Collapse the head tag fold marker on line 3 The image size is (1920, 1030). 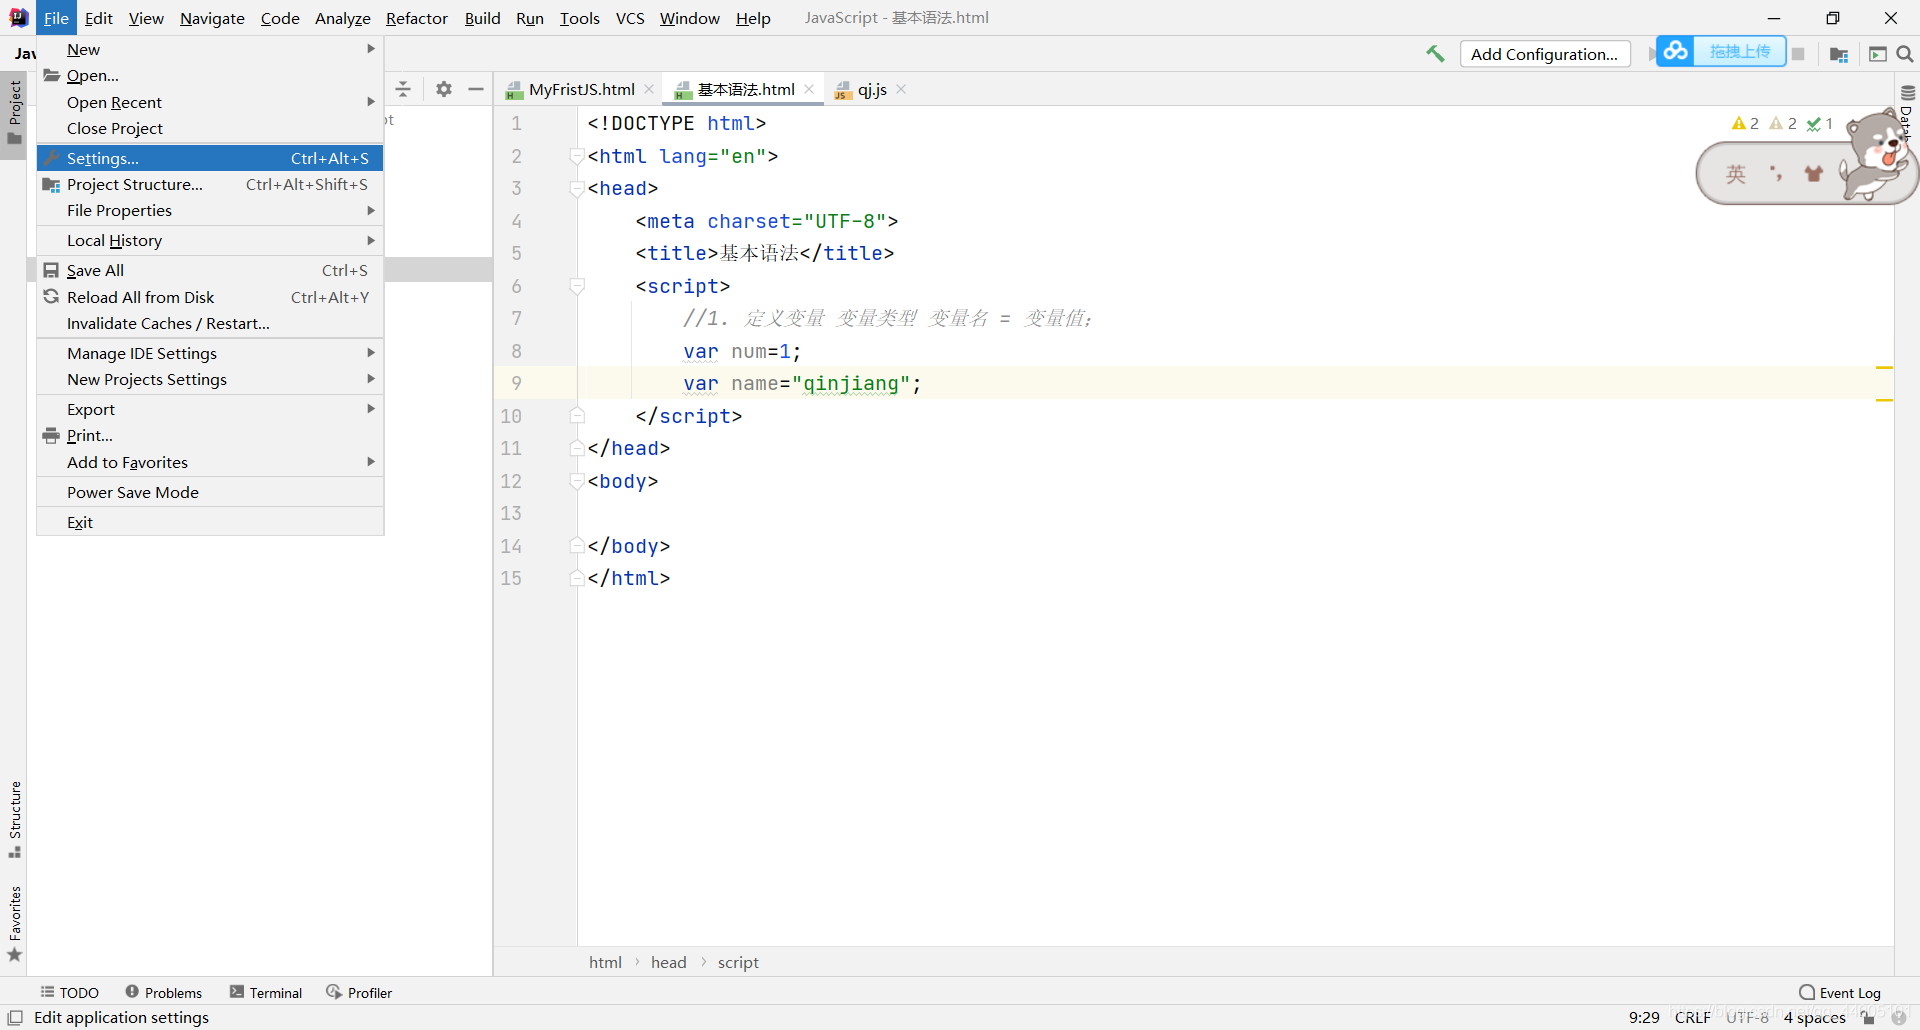[x=576, y=188]
